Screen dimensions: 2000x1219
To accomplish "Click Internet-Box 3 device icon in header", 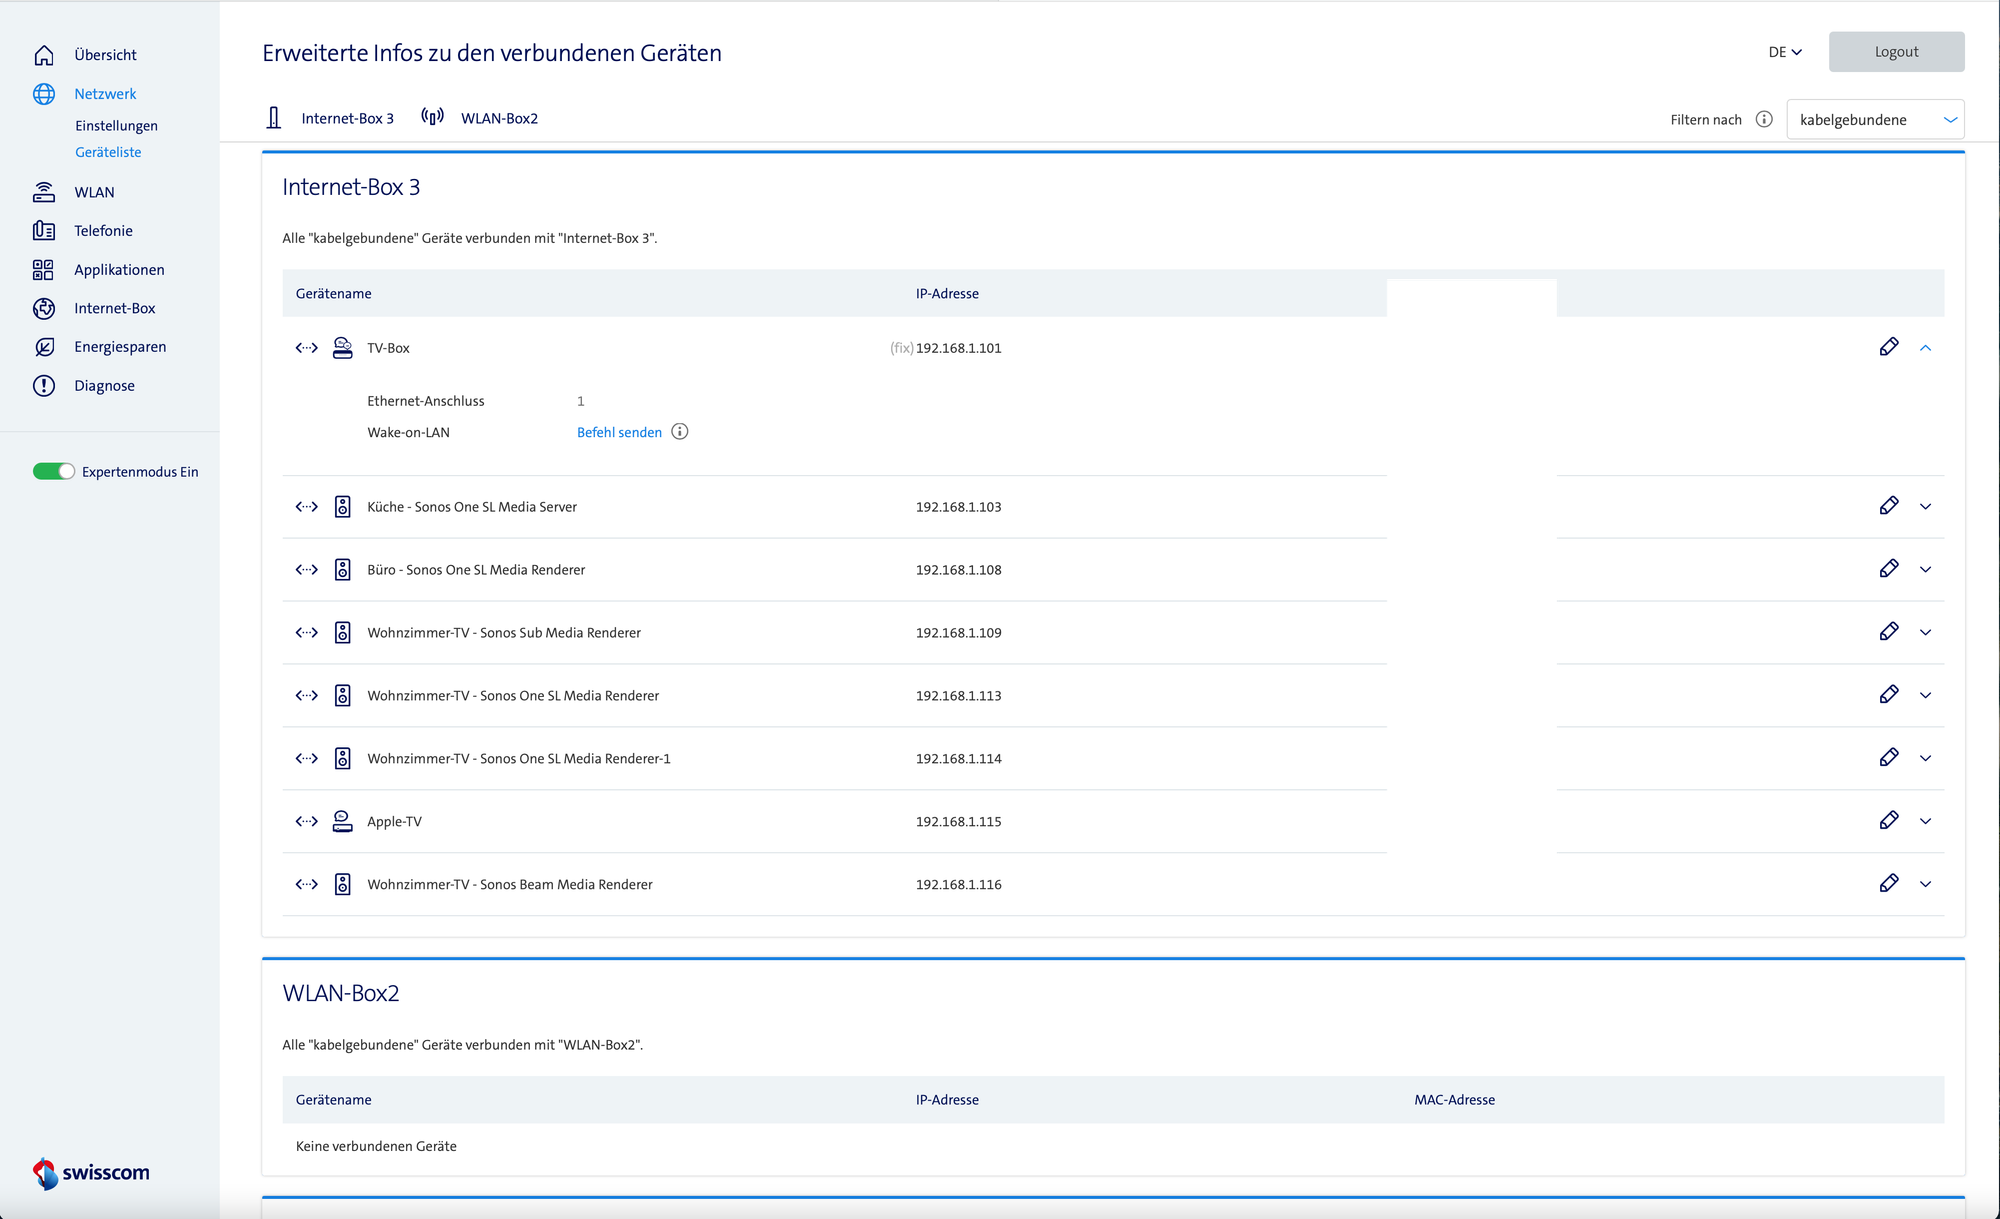I will 274,118.
